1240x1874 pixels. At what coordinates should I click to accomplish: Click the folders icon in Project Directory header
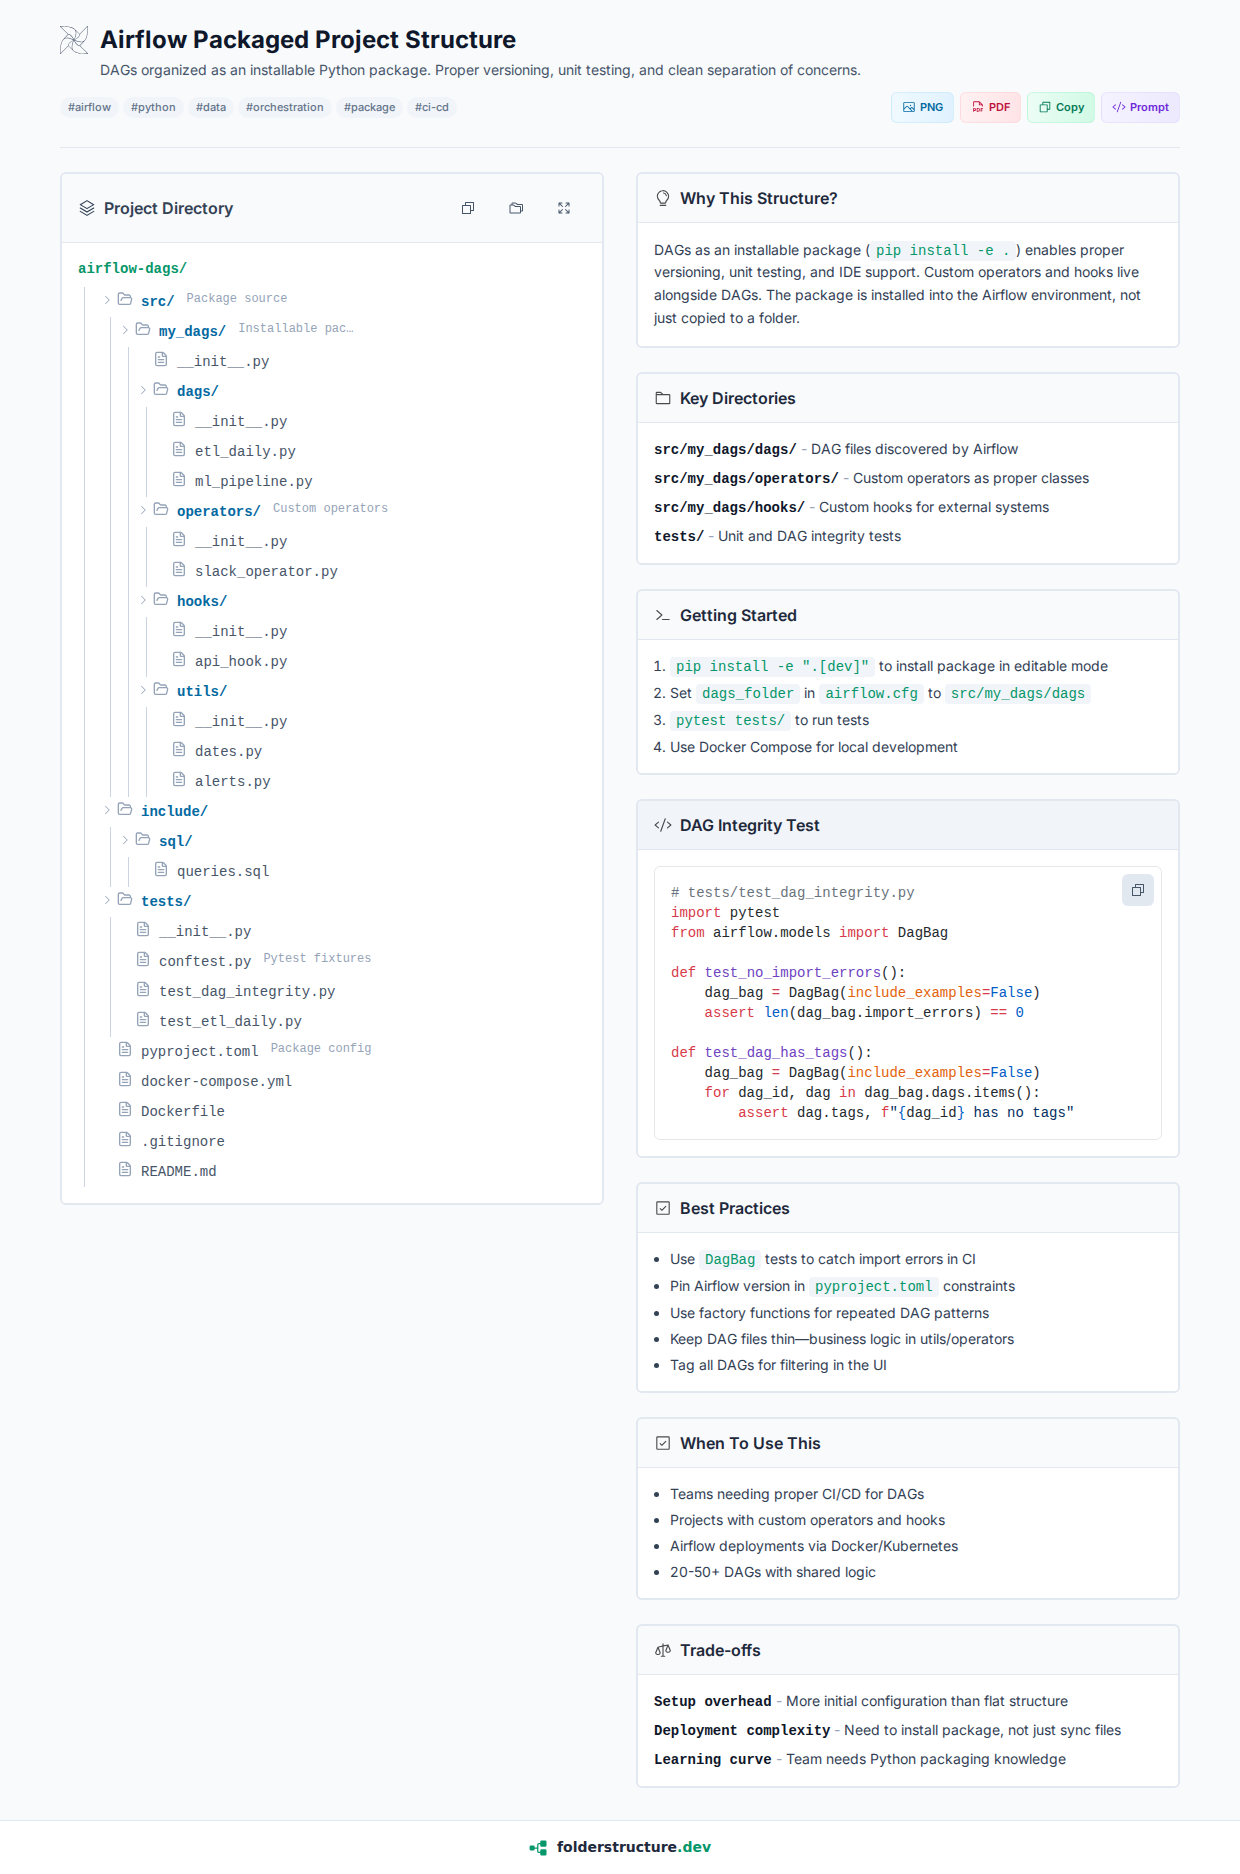(516, 208)
